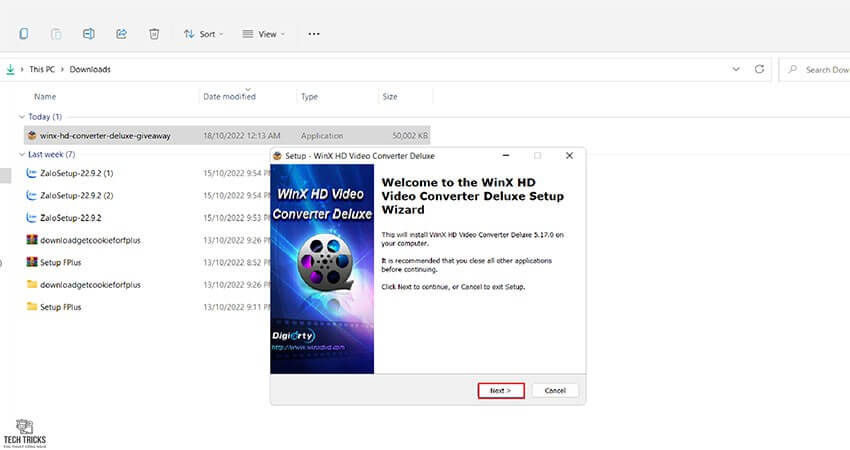The height and width of the screenshot is (450, 850).
Task: Click the Rename icon in Explorer toolbar
Action: tap(88, 34)
